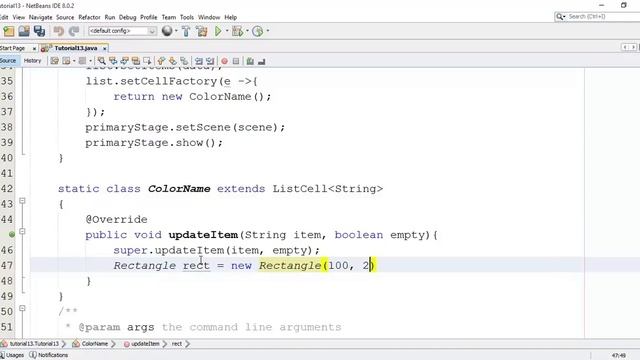This screenshot has height=360, width=640.
Task: Collapse updateItem method fold at line 45
Action: (x=22, y=231)
